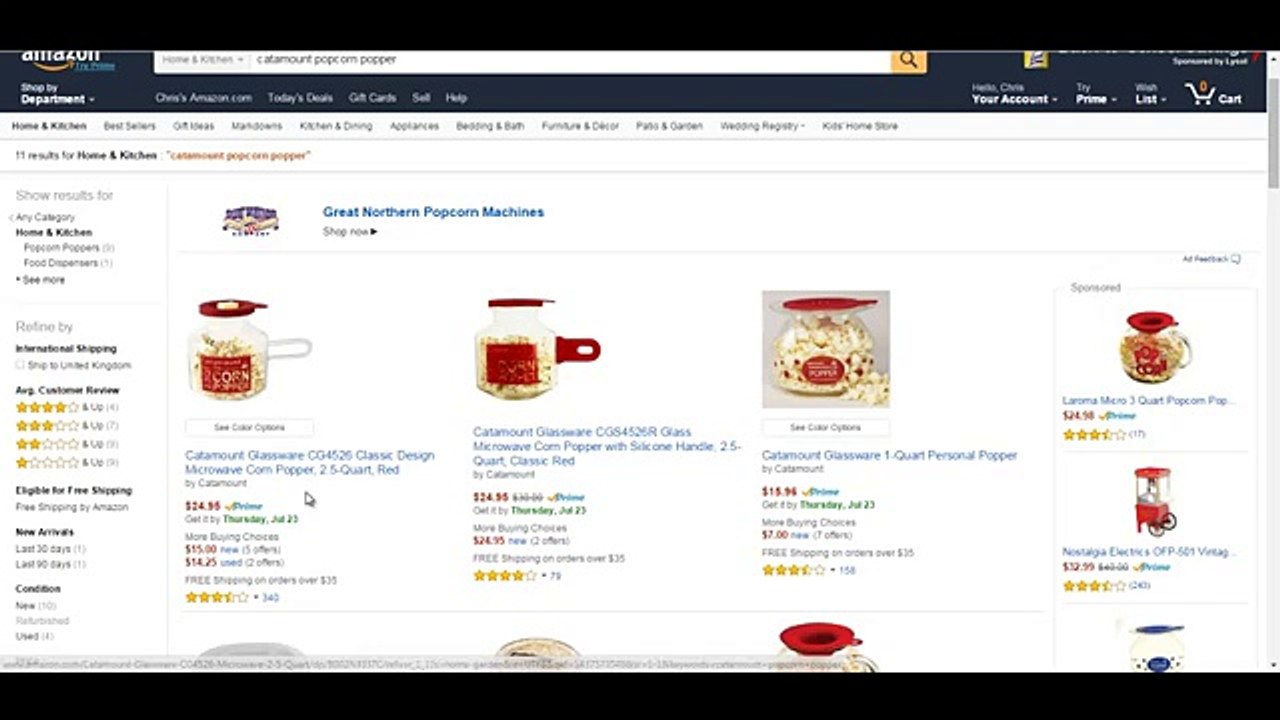
Task: Click star rating of Catamount 1-Quart Personal Popper
Action: pos(794,570)
